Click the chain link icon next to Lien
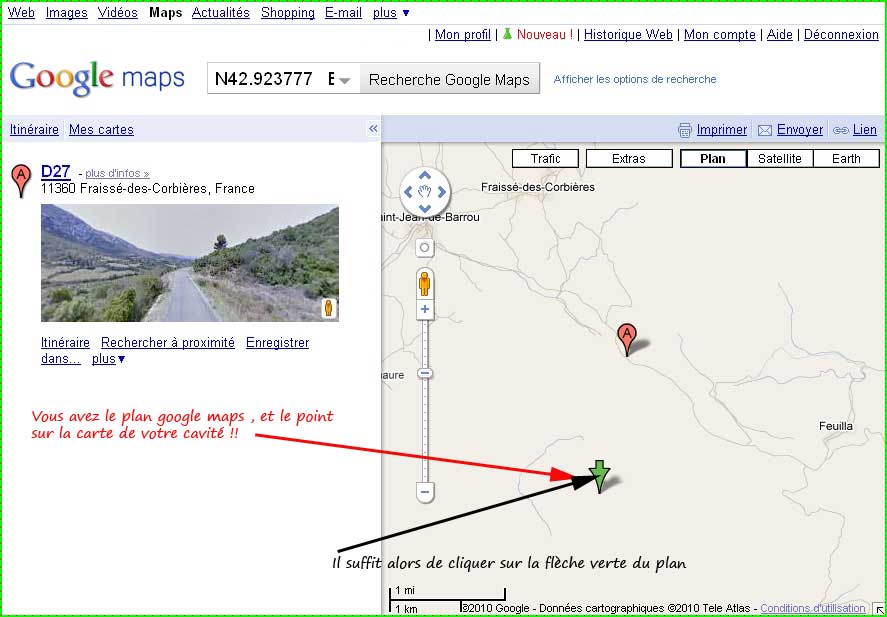Viewport: 887px width, 617px height. (x=841, y=131)
